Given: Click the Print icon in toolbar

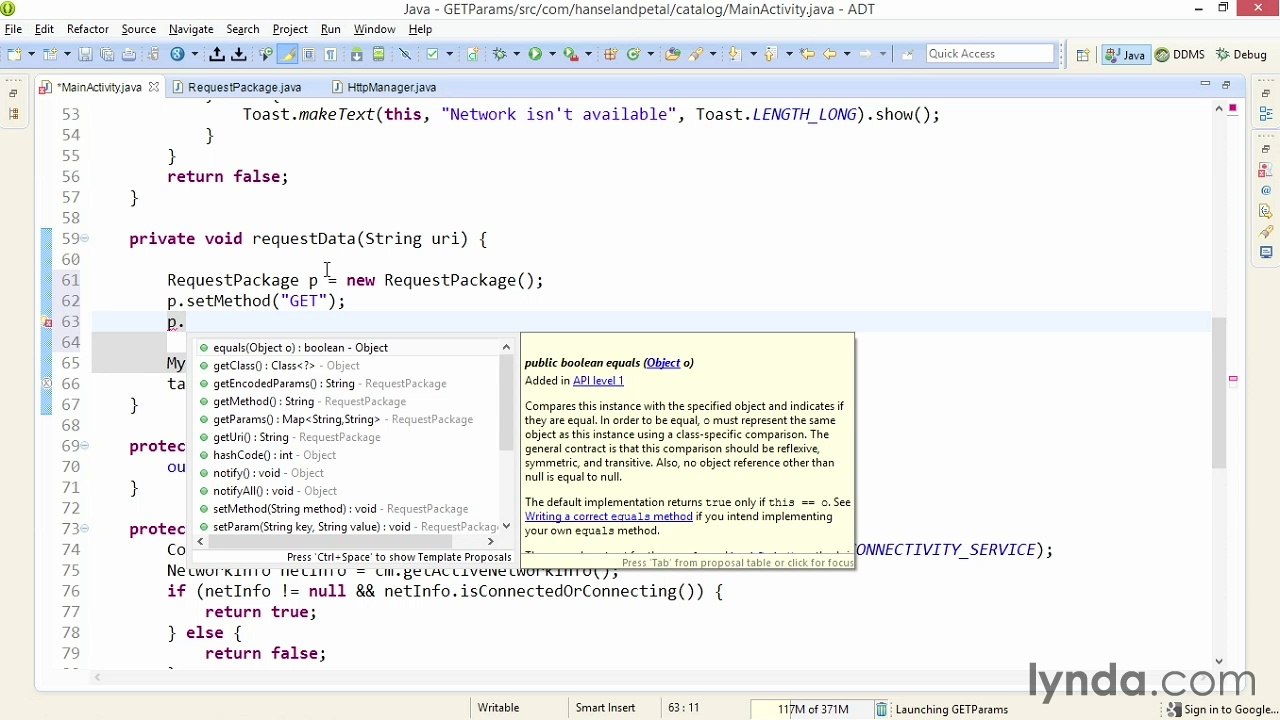Looking at the screenshot, I should [129, 54].
